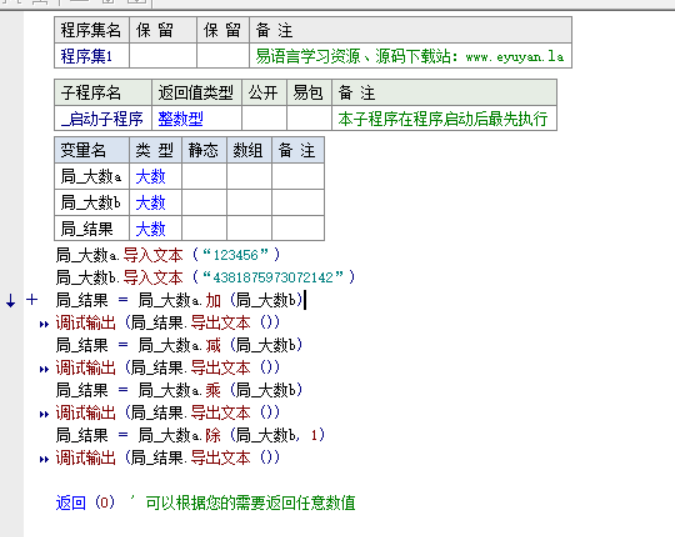Screen dimensions: 675x537
Task: Click 导入文本 on the 局_大数b line
Action: [153, 277]
